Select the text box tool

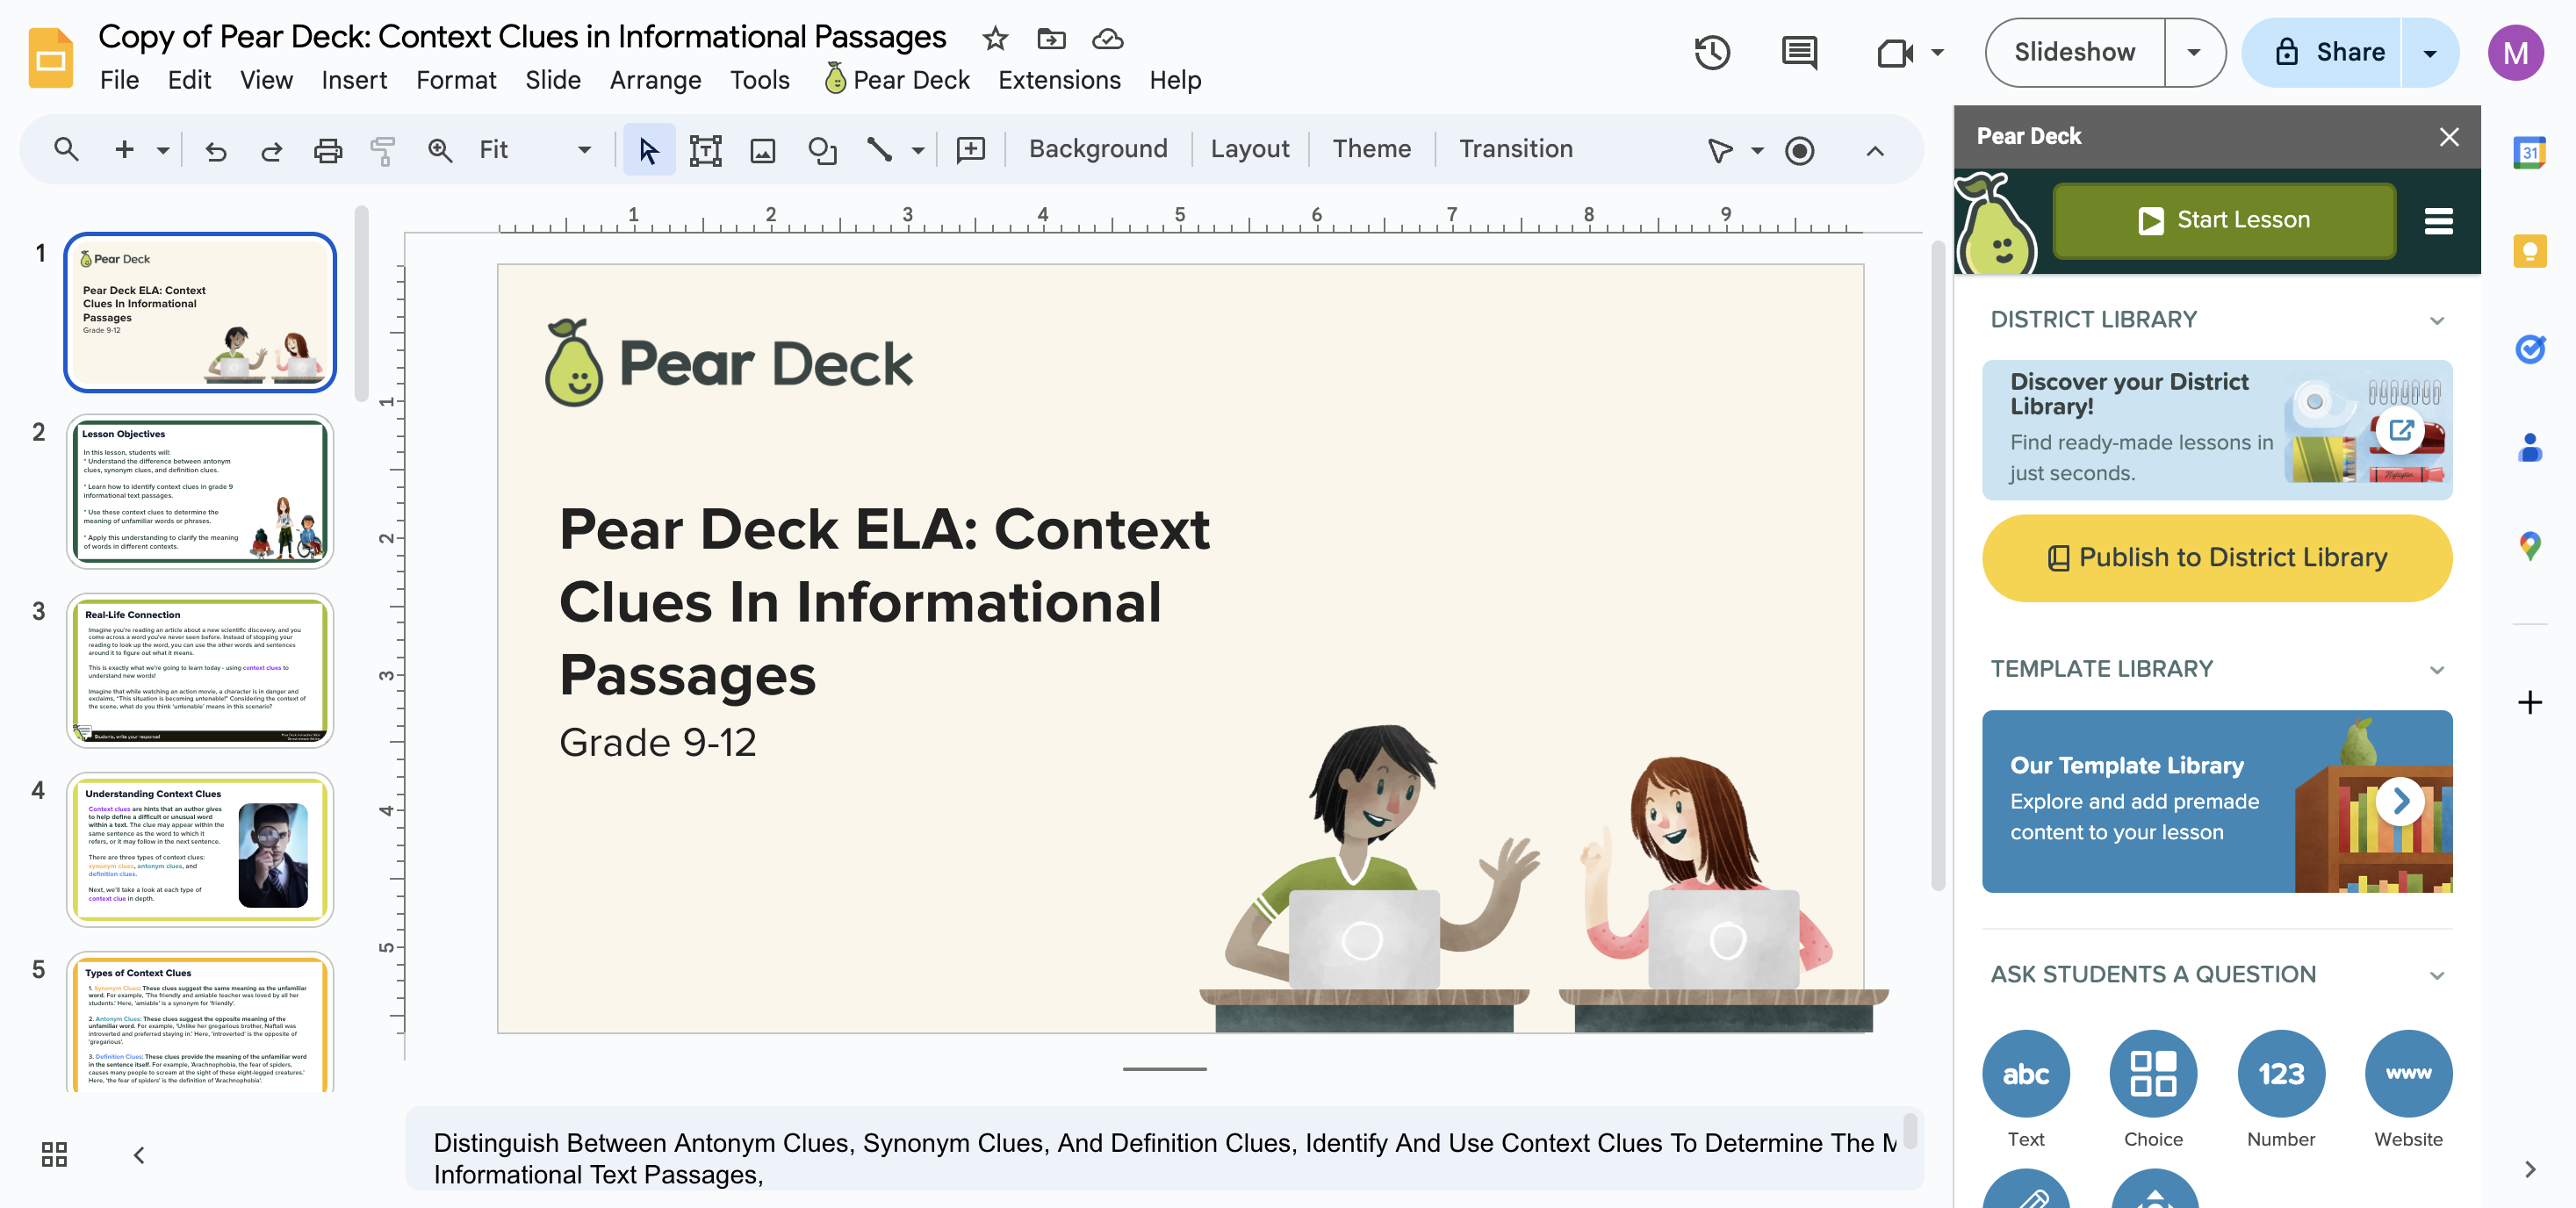pyautogui.click(x=705, y=150)
